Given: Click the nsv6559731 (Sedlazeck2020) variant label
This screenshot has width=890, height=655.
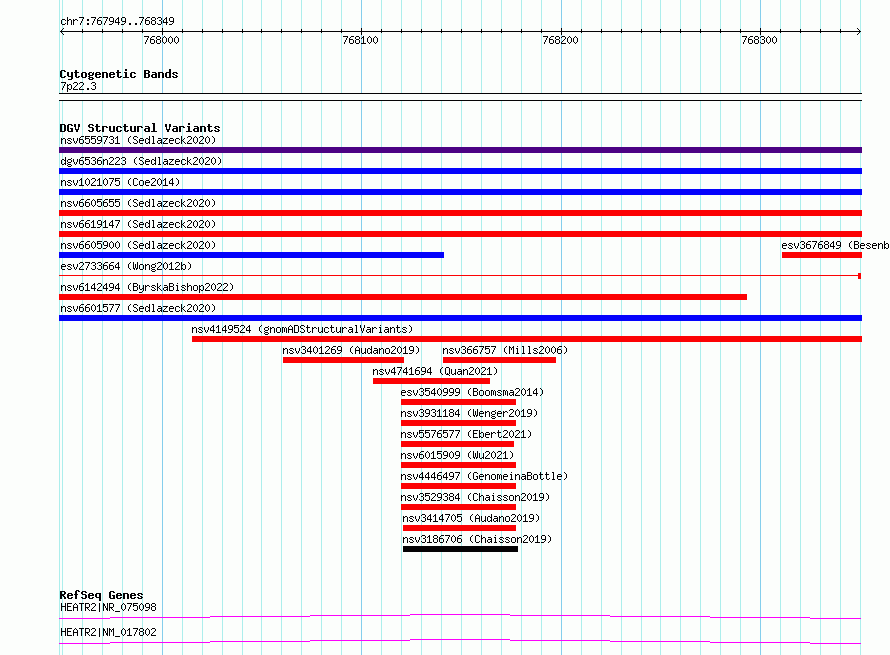Looking at the screenshot, I should pyautogui.click(x=138, y=140).
